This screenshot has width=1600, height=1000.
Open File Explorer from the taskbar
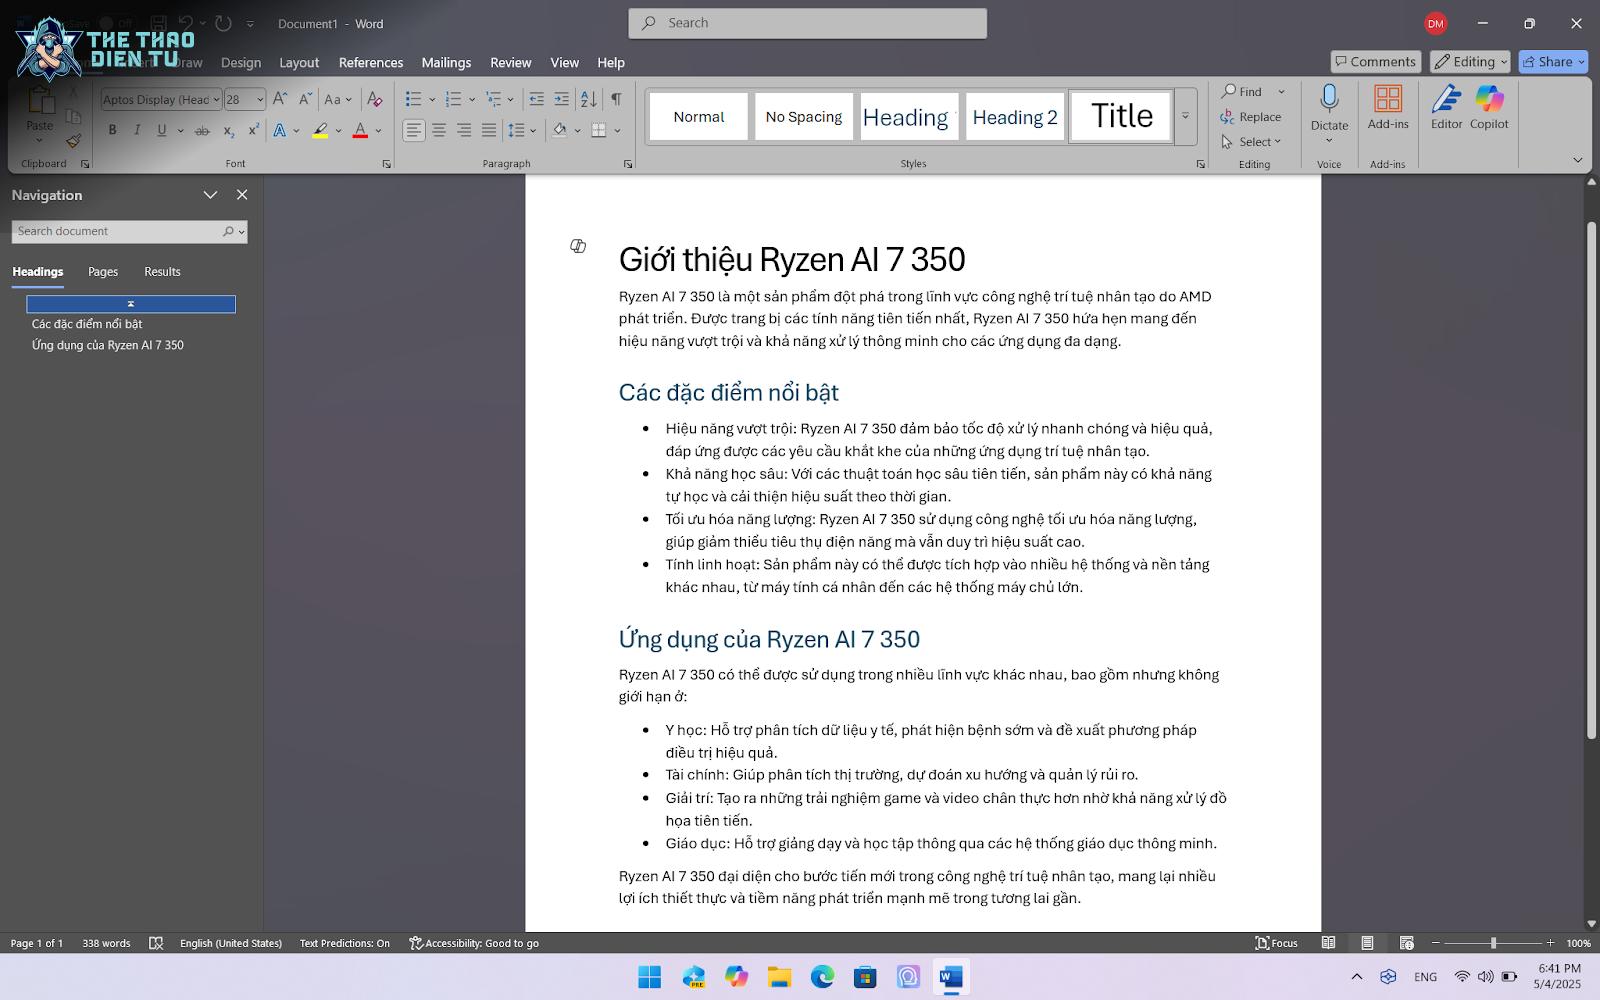tap(779, 977)
